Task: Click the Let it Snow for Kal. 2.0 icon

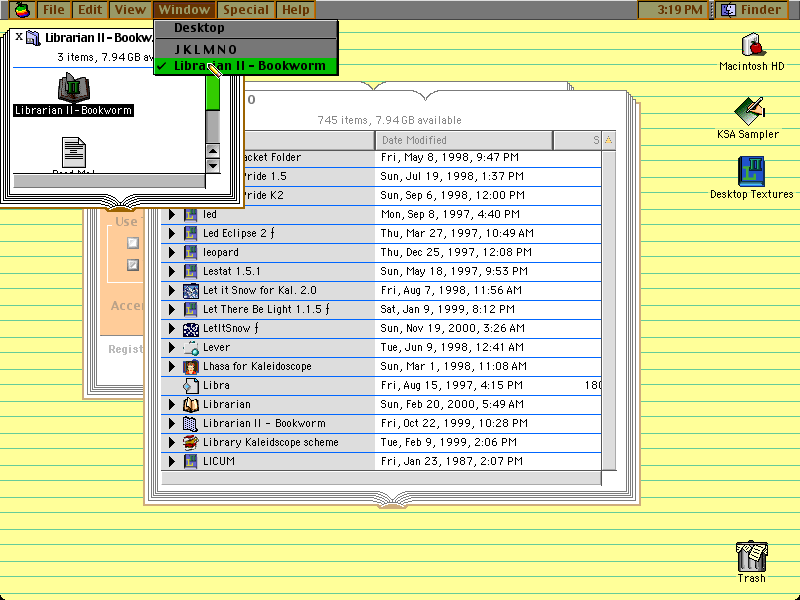Action: tap(190, 290)
